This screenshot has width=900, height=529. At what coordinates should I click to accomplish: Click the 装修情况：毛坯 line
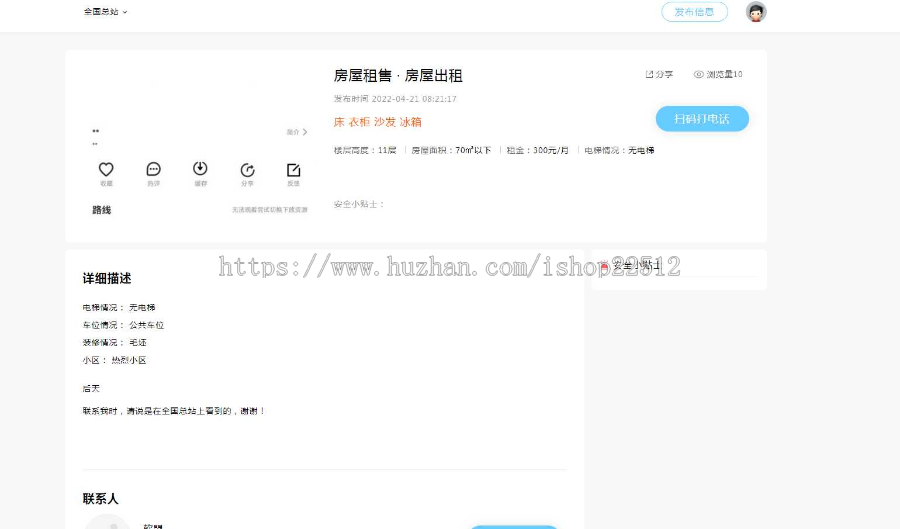(x=115, y=343)
